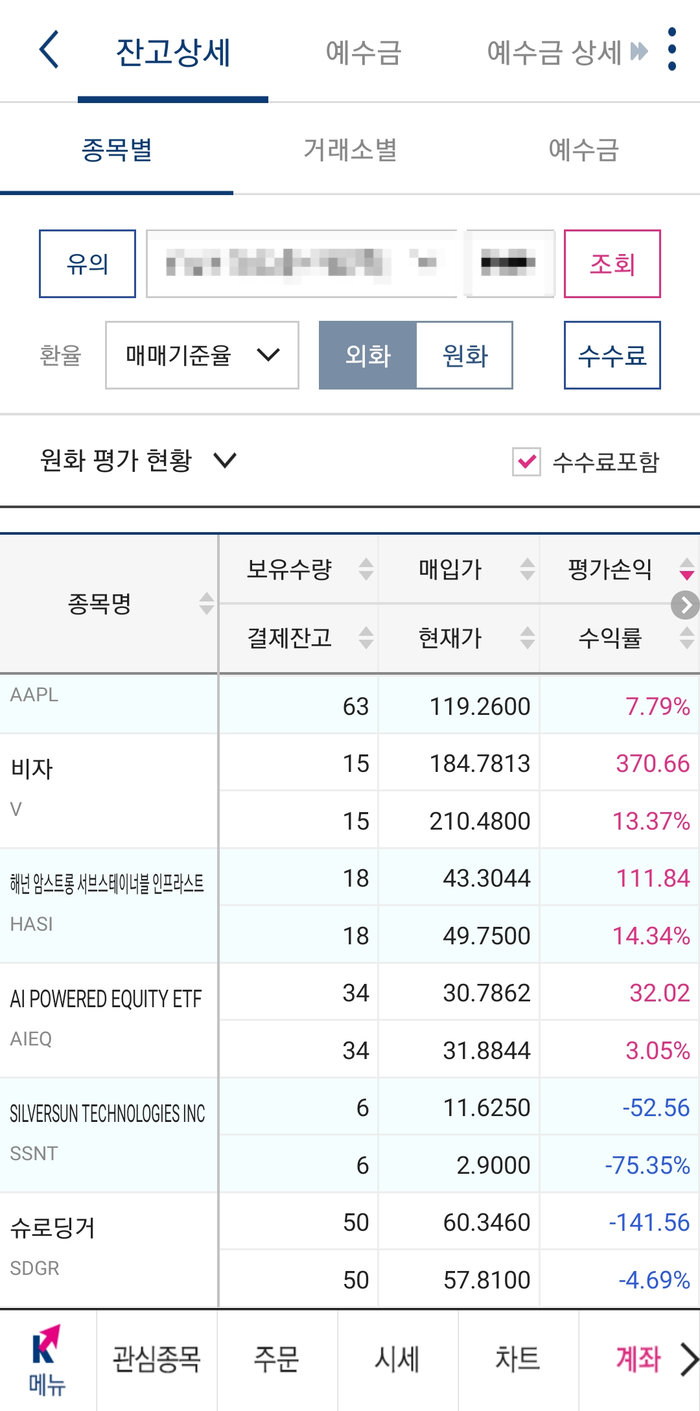Tap the right arrow in bottom navigation

coord(688,1360)
